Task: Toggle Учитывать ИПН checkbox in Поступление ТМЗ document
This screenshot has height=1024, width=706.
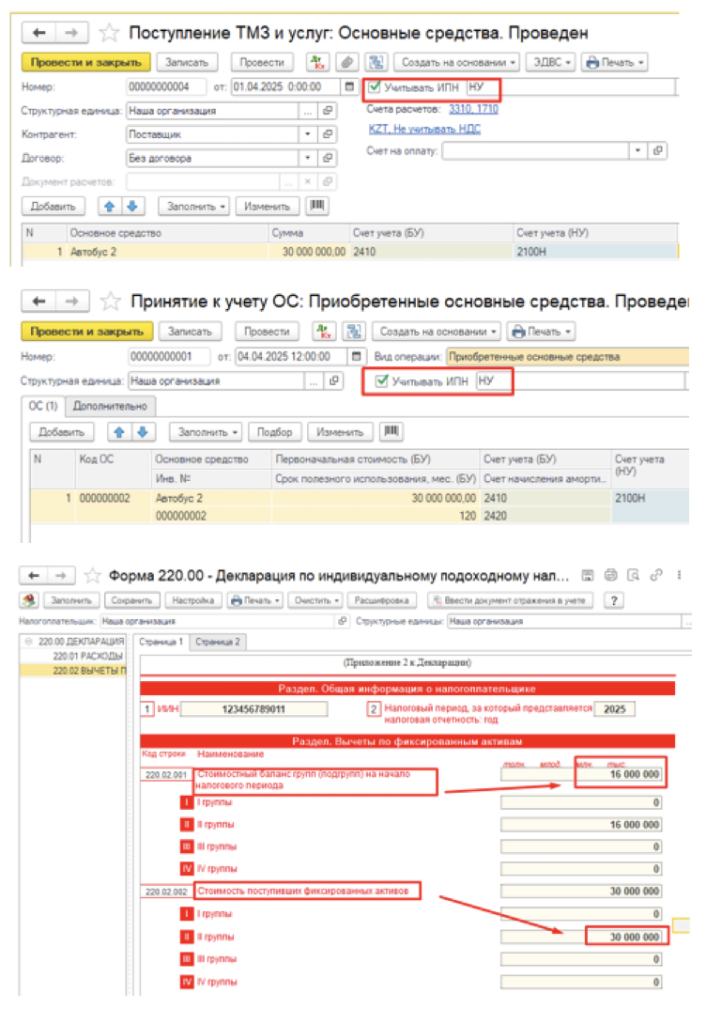Action: 375,87
